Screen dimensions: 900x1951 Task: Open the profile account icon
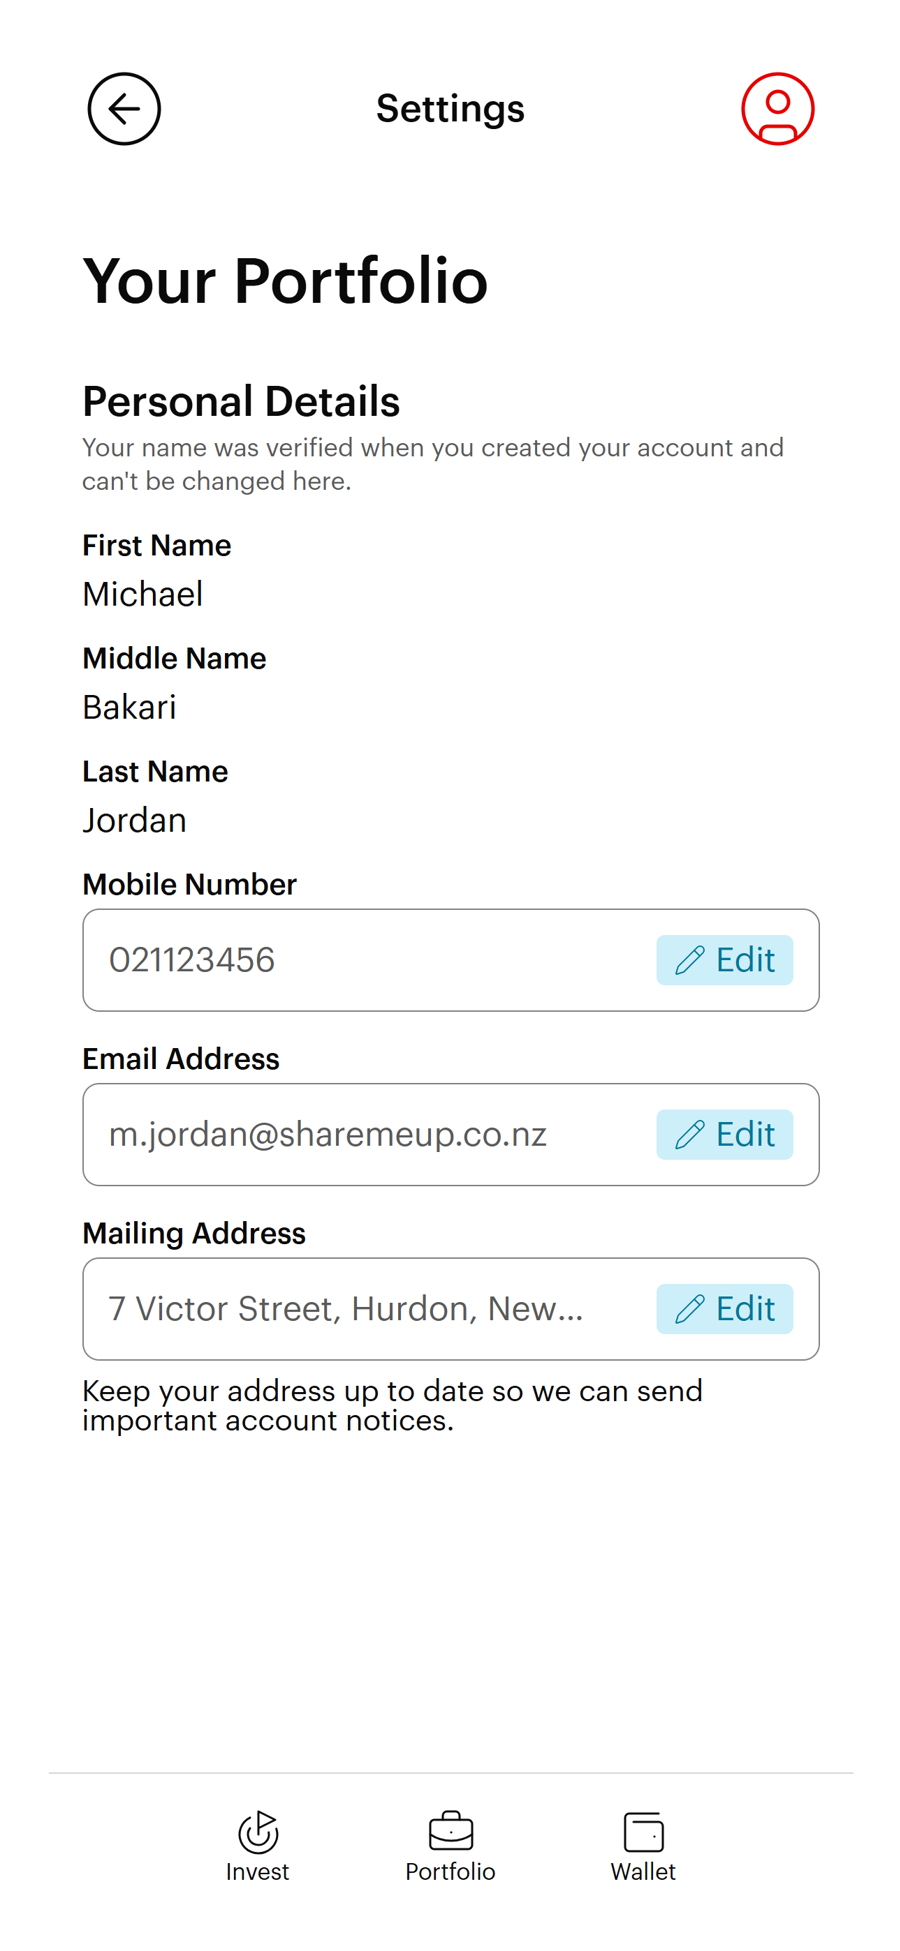click(x=777, y=108)
